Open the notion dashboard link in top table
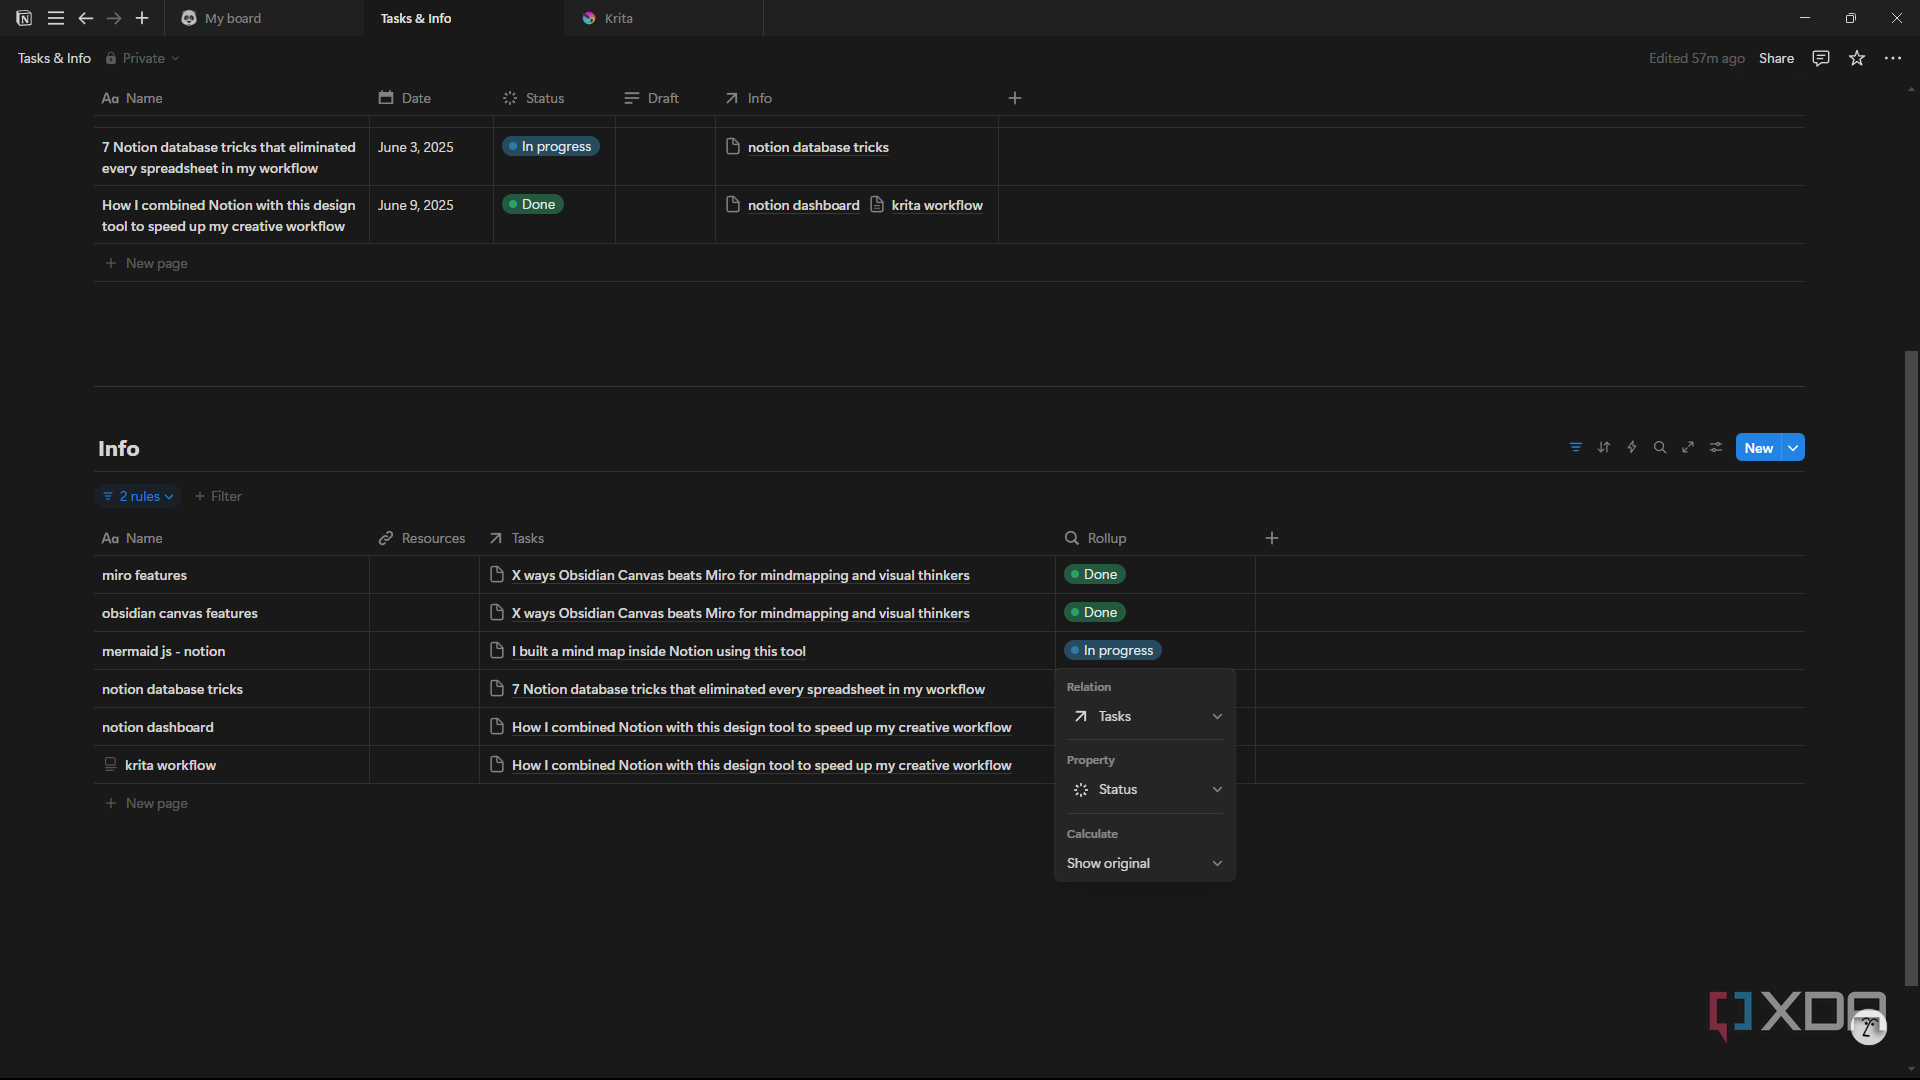The height and width of the screenshot is (1080, 1920). [793, 205]
